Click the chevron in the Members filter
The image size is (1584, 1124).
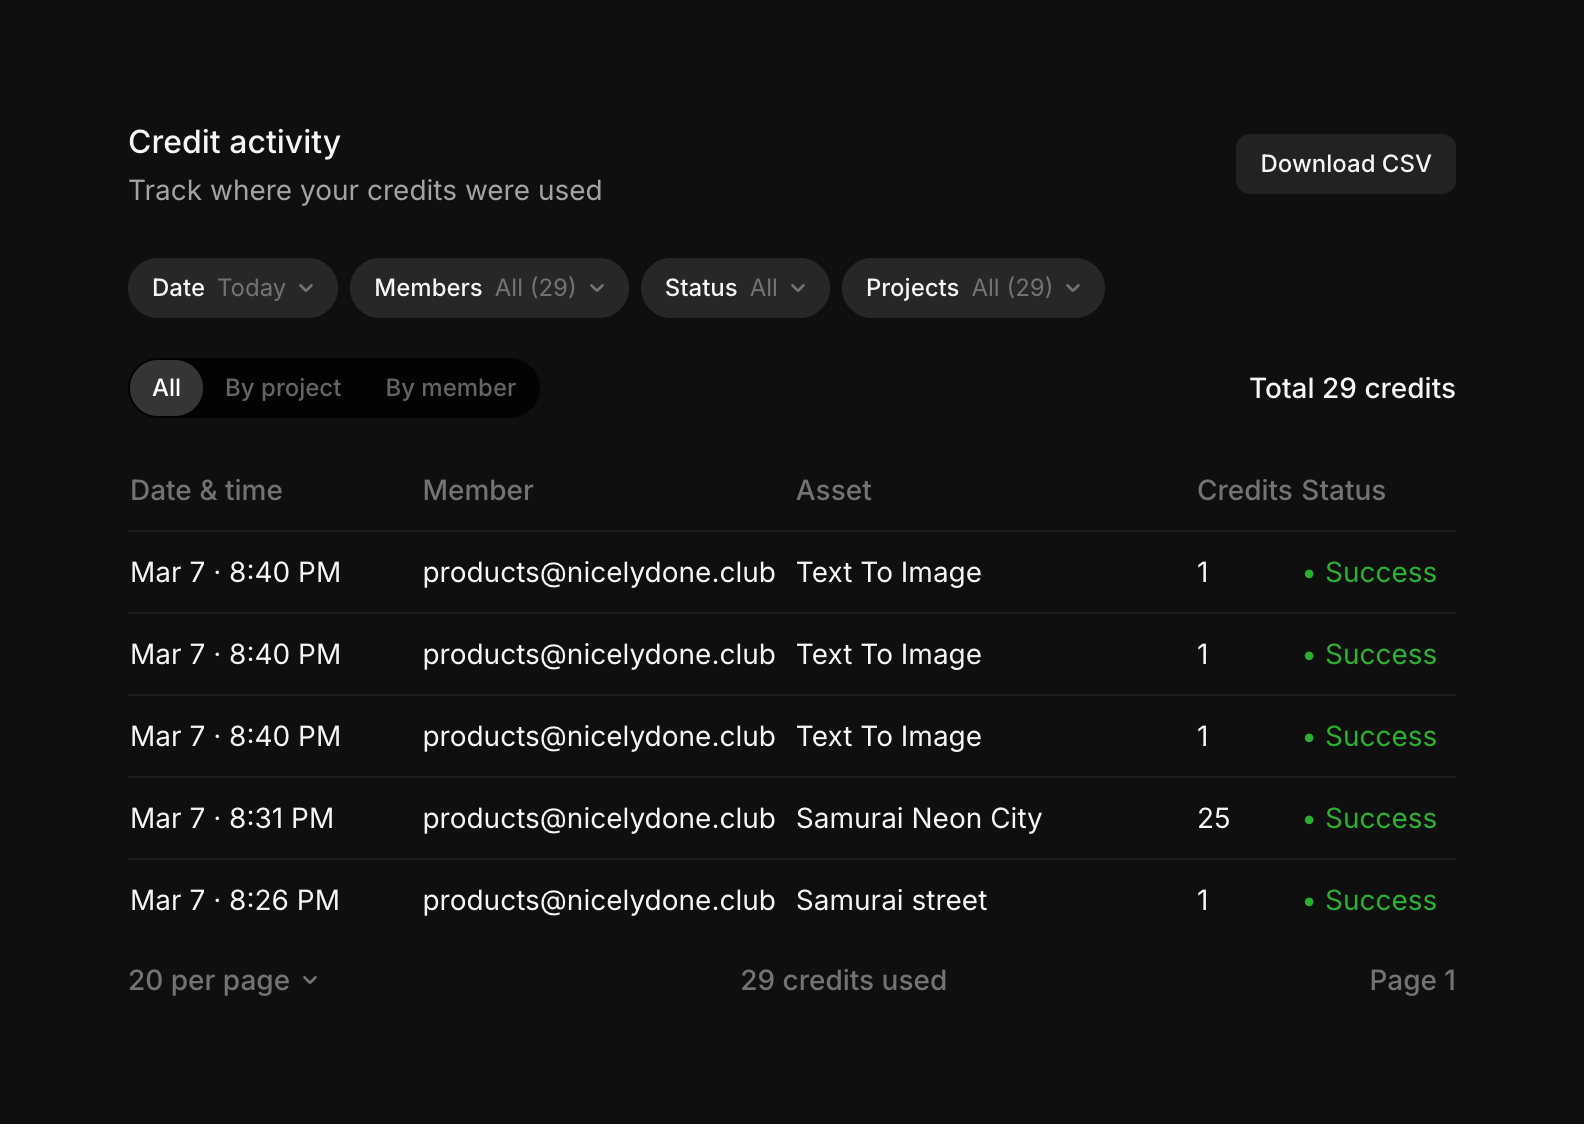click(597, 288)
